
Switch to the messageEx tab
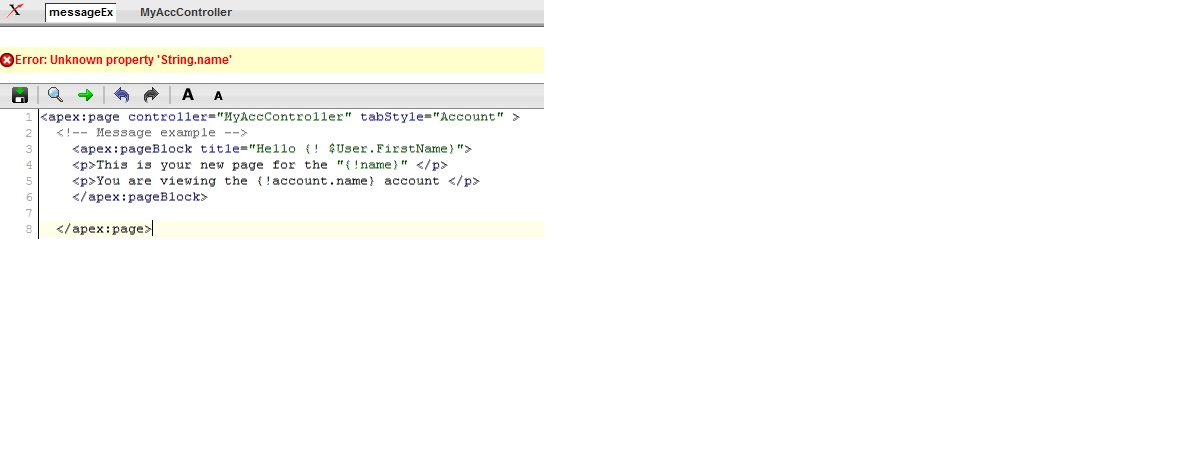click(x=81, y=12)
